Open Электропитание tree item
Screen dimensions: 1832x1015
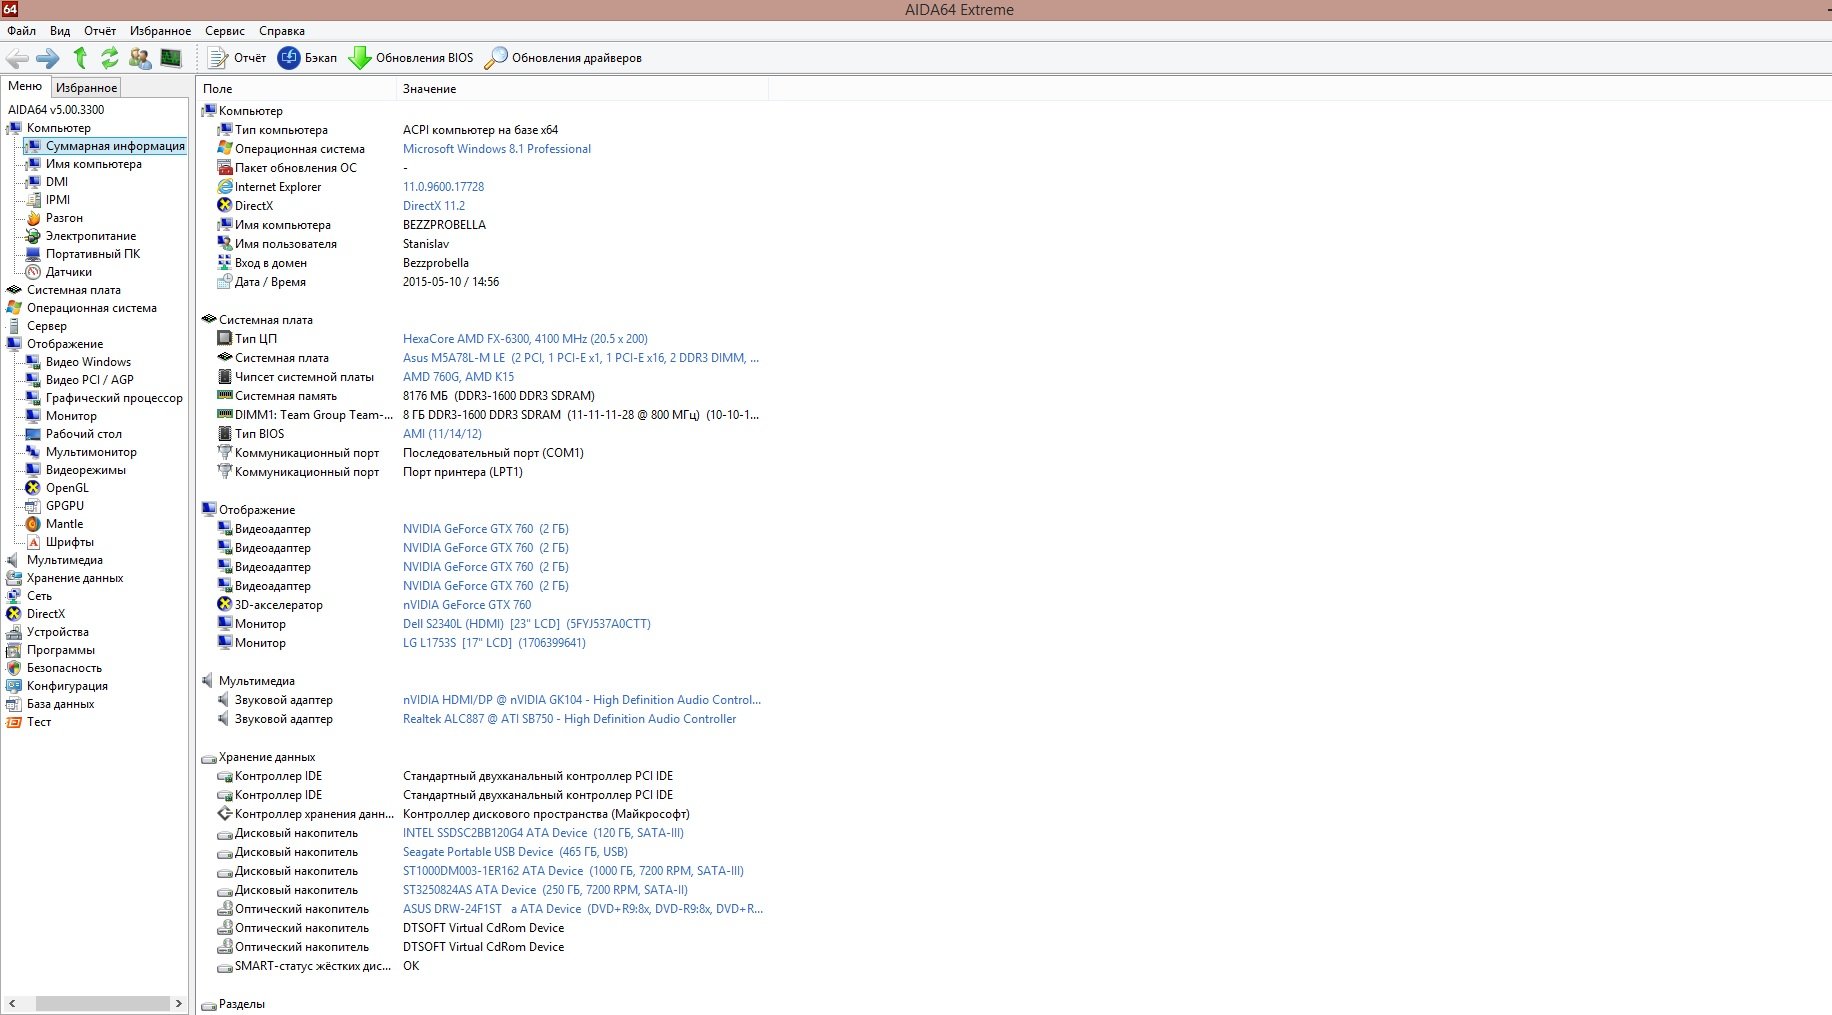(x=91, y=236)
